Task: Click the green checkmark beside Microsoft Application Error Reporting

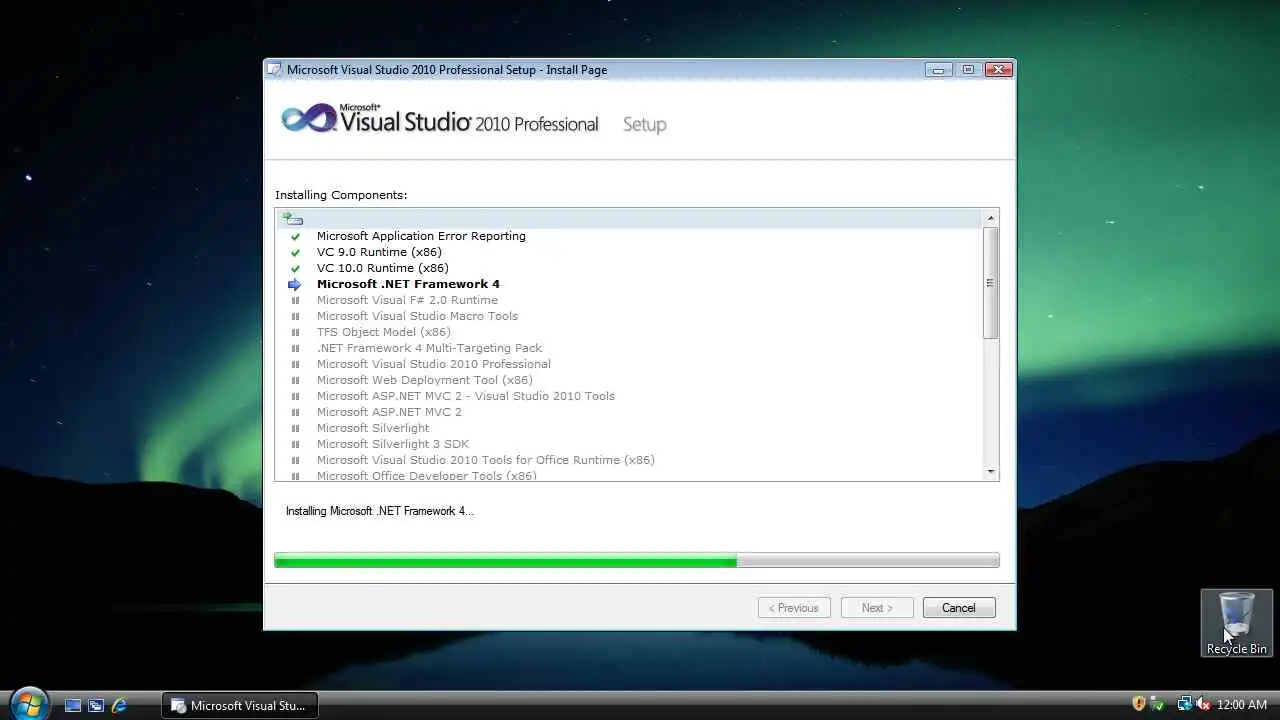Action: point(295,237)
